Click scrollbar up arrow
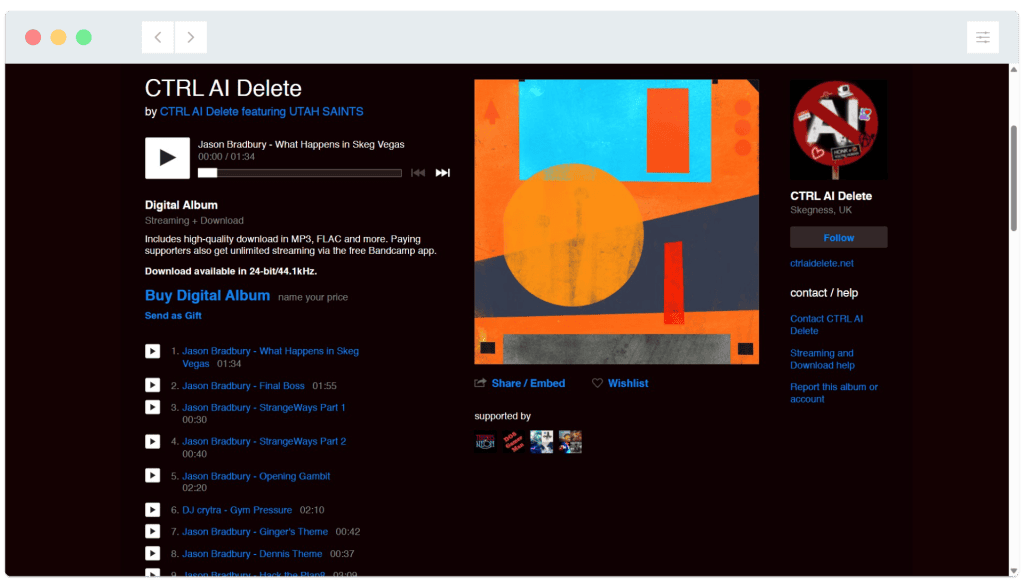The width and height of the screenshot is (1024, 587). tap(1014, 69)
